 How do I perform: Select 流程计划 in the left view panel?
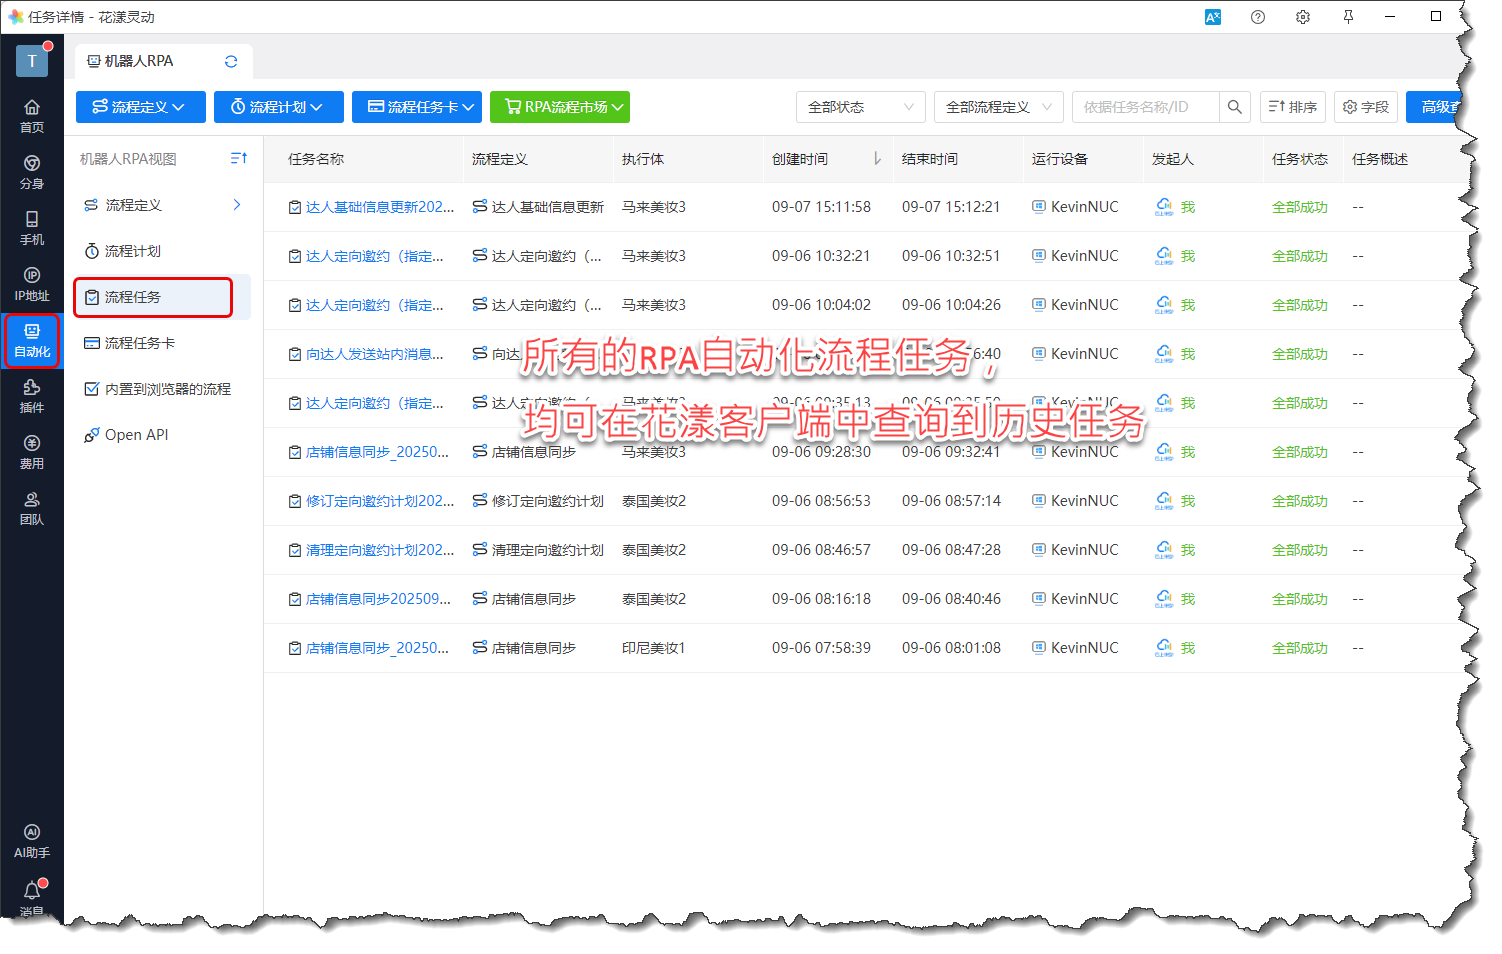click(132, 251)
